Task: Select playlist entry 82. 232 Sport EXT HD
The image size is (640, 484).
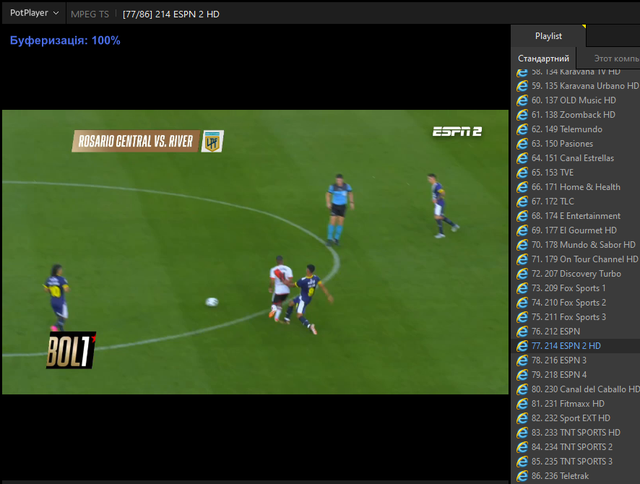Action: pyautogui.click(x=576, y=418)
